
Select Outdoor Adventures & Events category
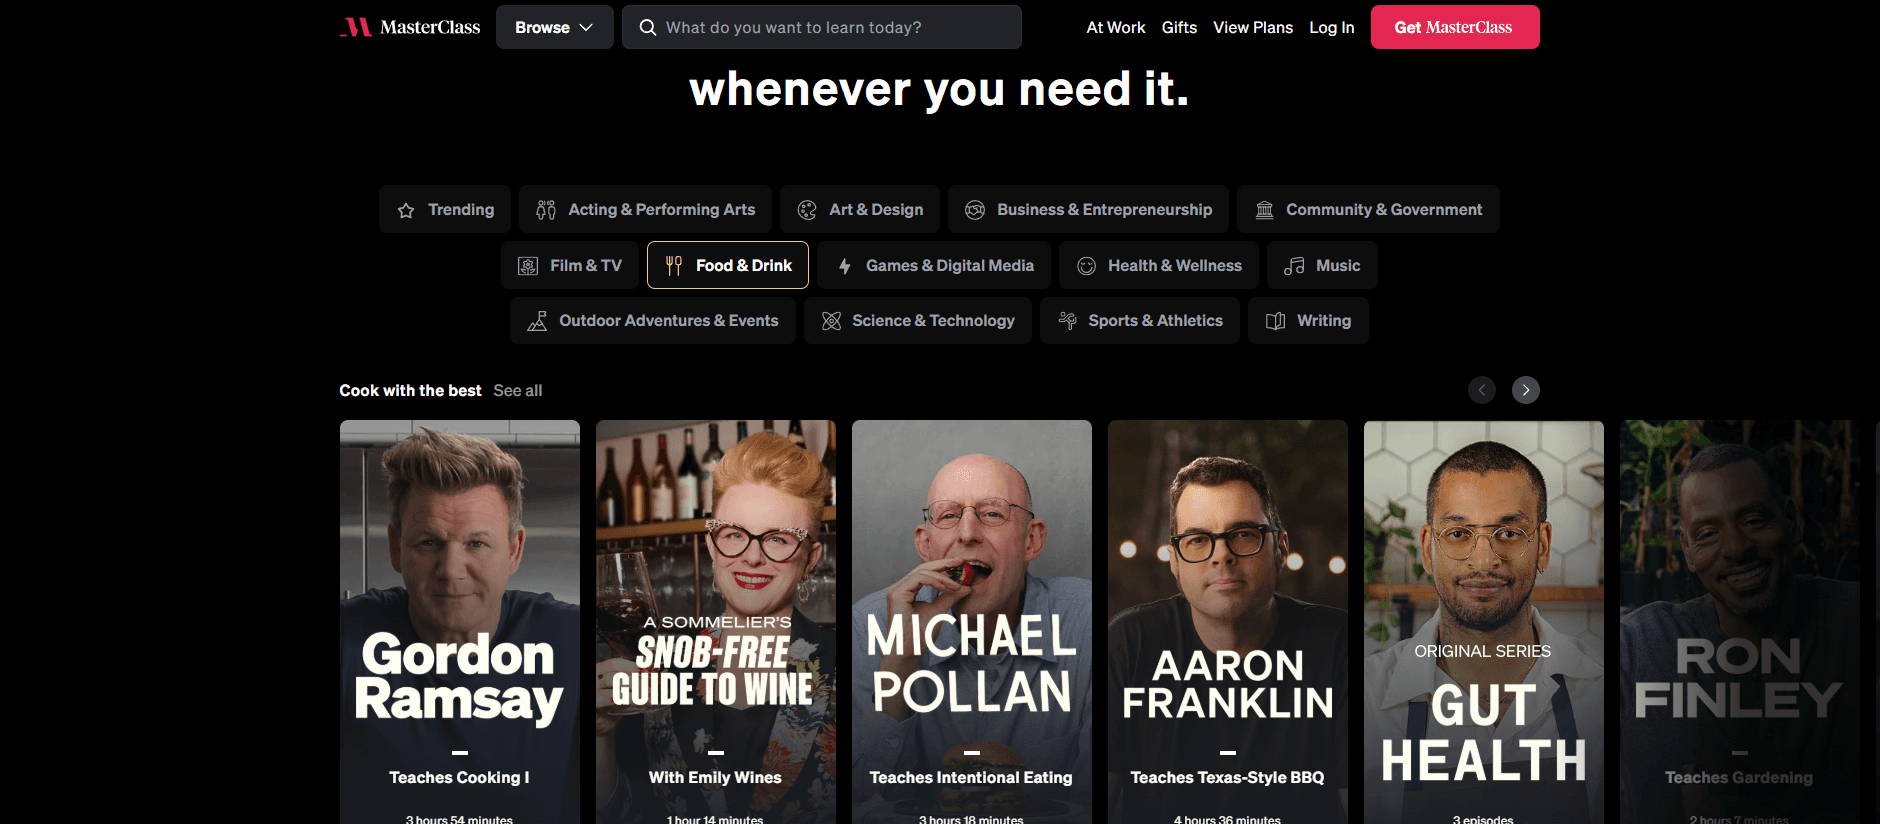tap(653, 320)
